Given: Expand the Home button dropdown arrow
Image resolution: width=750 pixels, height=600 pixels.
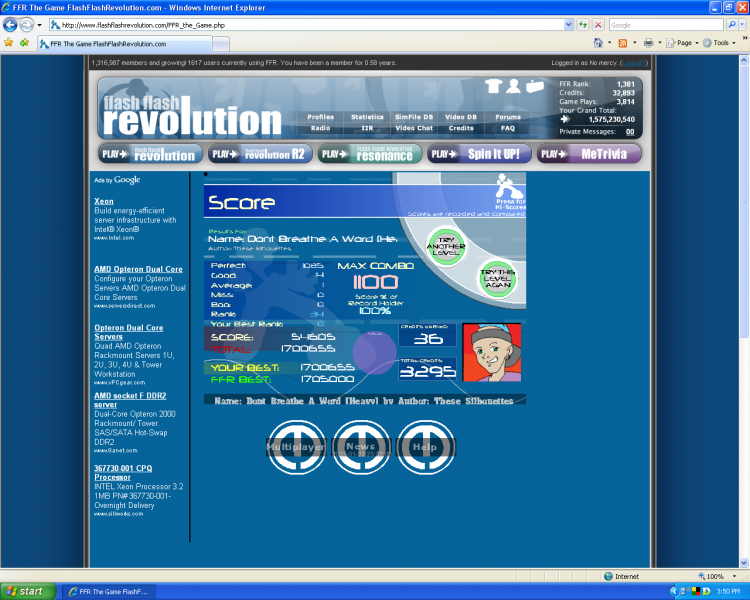Looking at the screenshot, I should [609, 43].
